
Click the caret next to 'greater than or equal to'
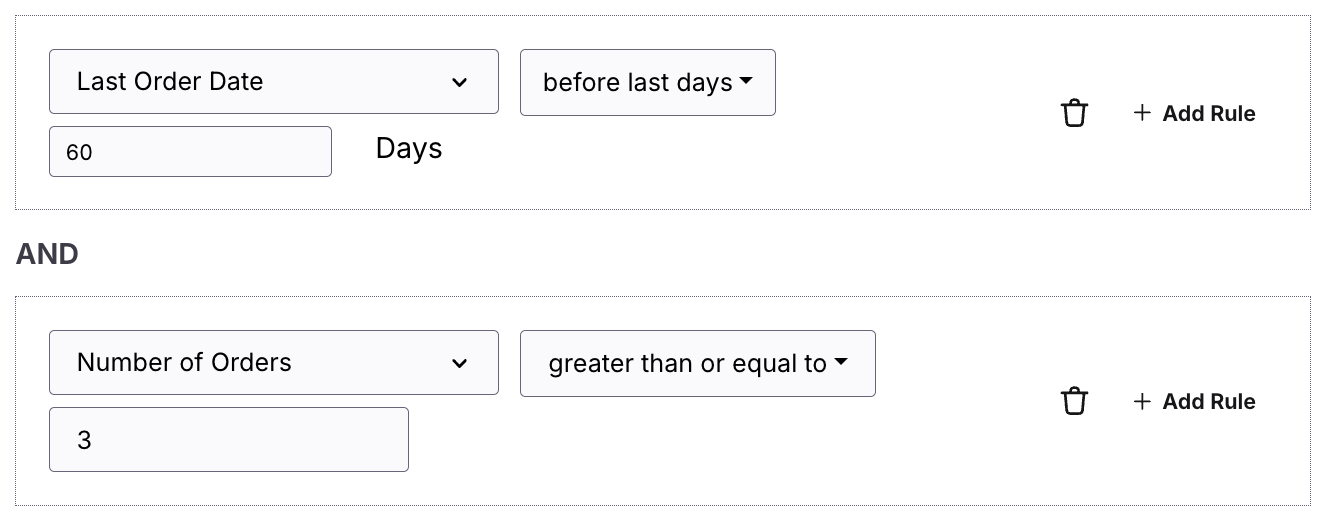[840, 362]
